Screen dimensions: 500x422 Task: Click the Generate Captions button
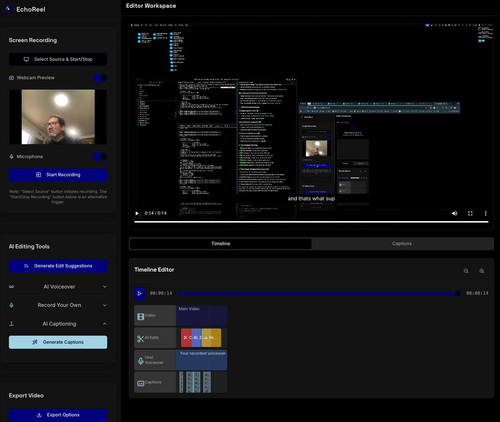[x=58, y=342]
